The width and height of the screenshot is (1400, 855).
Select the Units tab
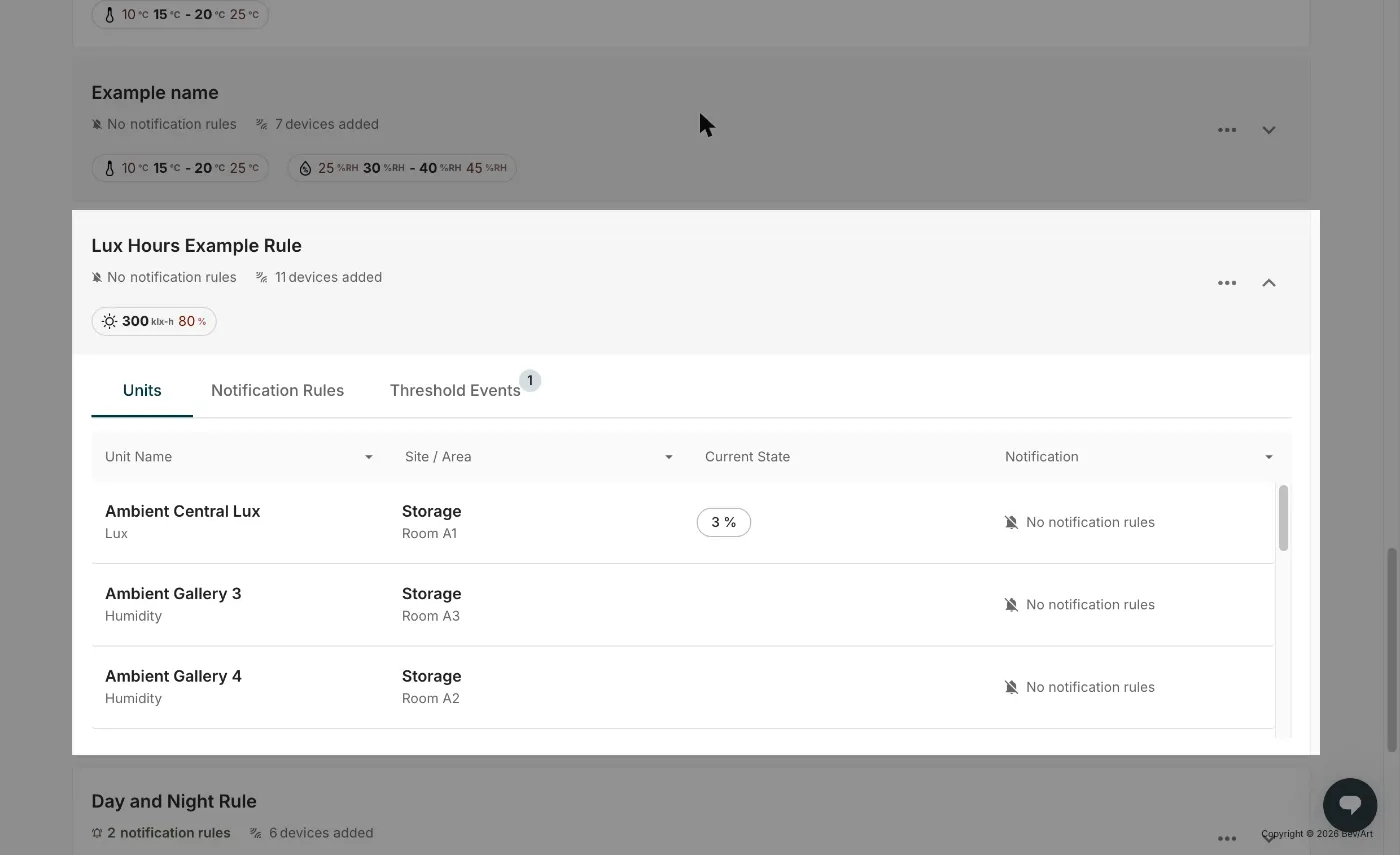(x=142, y=390)
